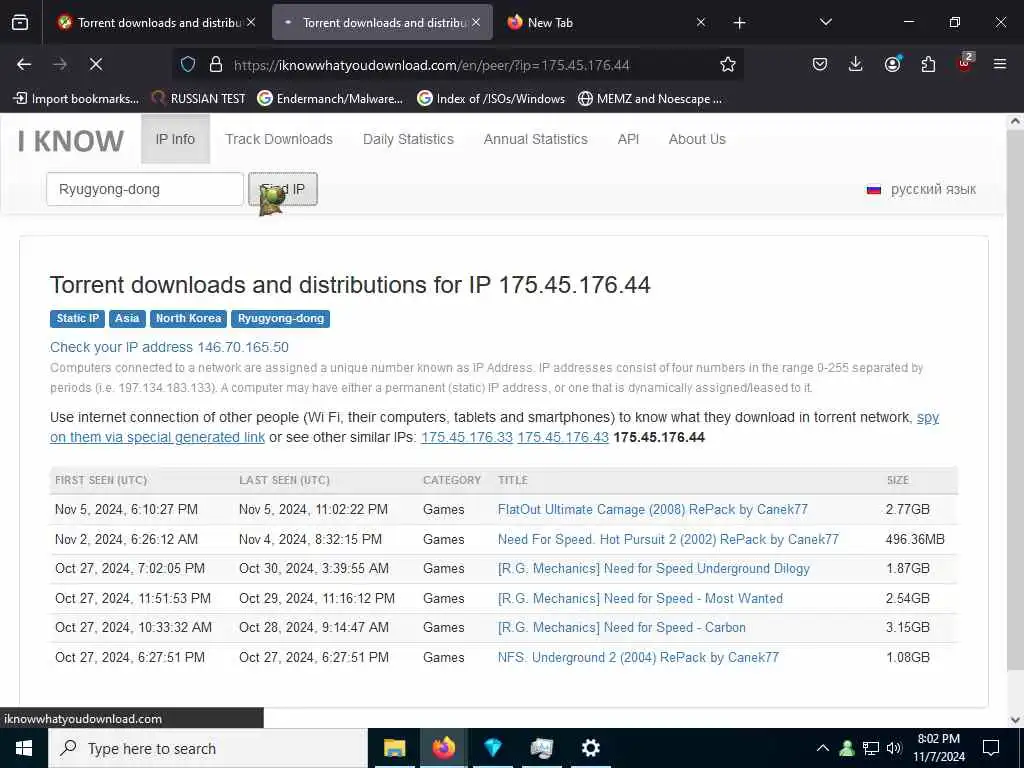Open the Firefox account menu

click(892, 64)
